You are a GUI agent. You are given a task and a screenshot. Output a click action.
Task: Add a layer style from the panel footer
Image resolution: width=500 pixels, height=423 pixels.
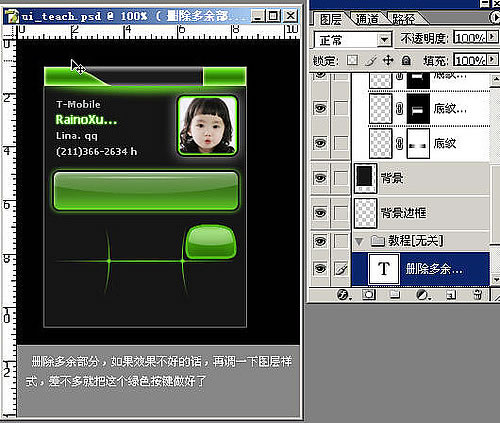point(343,295)
